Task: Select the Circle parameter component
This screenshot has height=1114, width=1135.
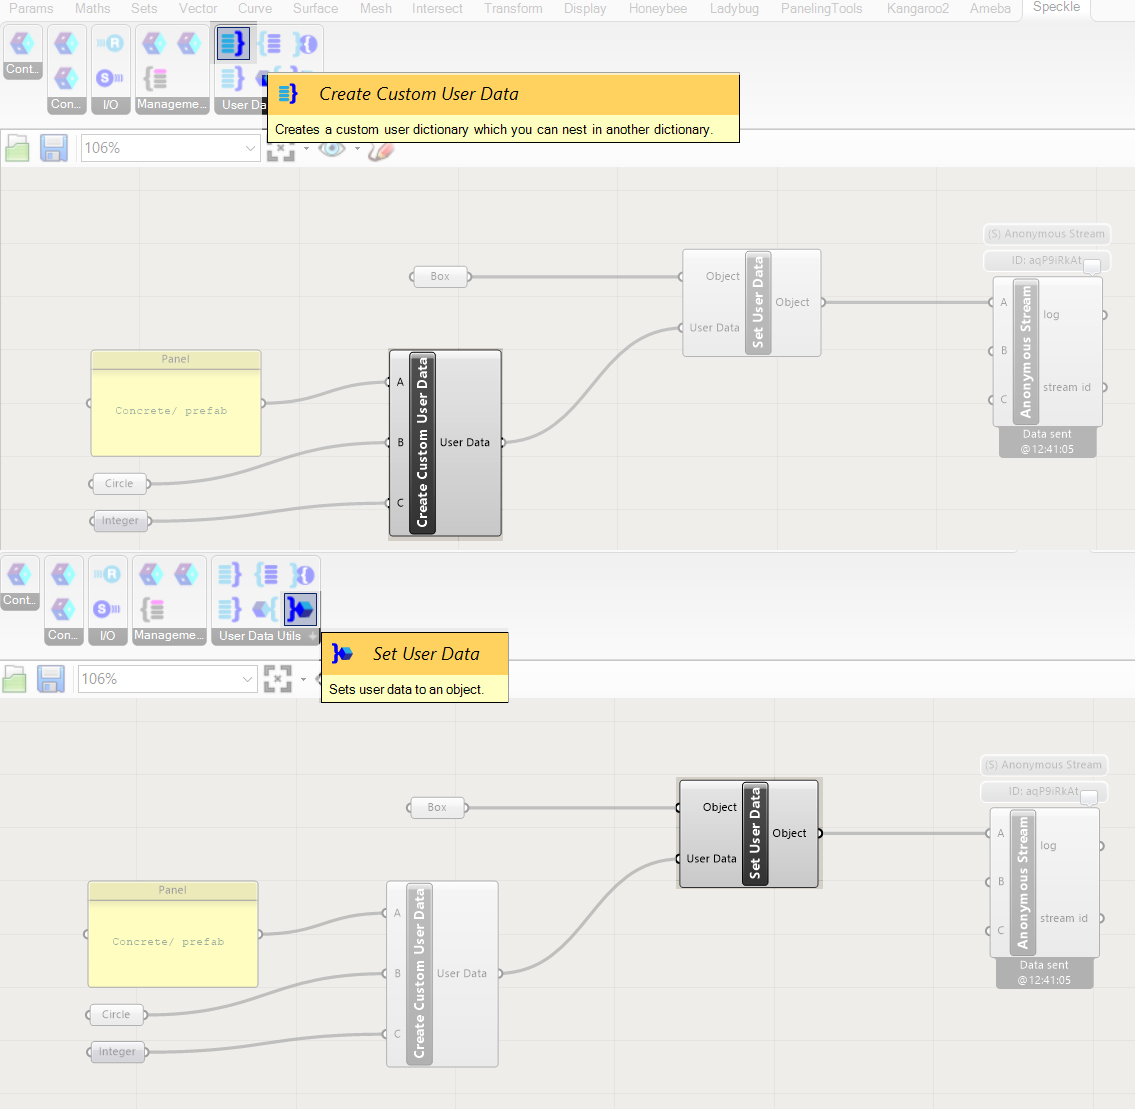Action: pyautogui.click(x=119, y=483)
